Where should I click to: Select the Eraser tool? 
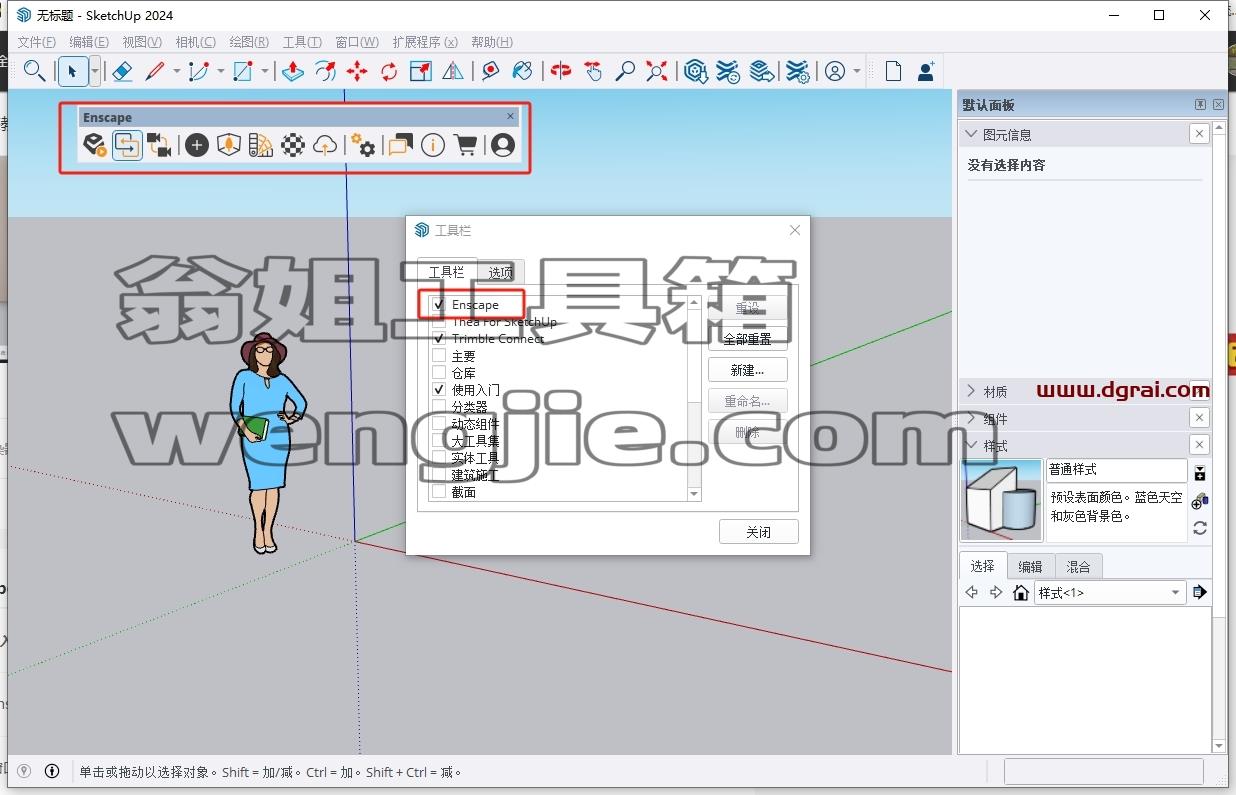coord(122,71)
